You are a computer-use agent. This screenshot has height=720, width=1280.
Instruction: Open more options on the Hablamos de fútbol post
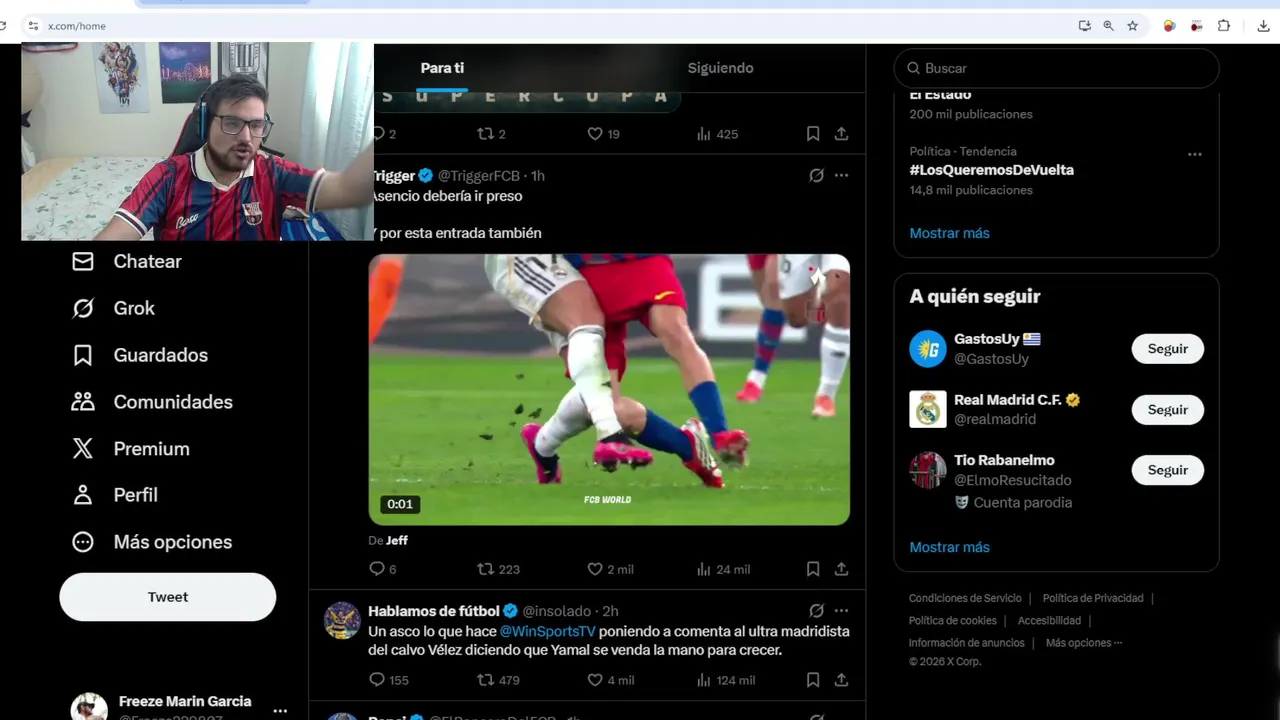[841, 611]
